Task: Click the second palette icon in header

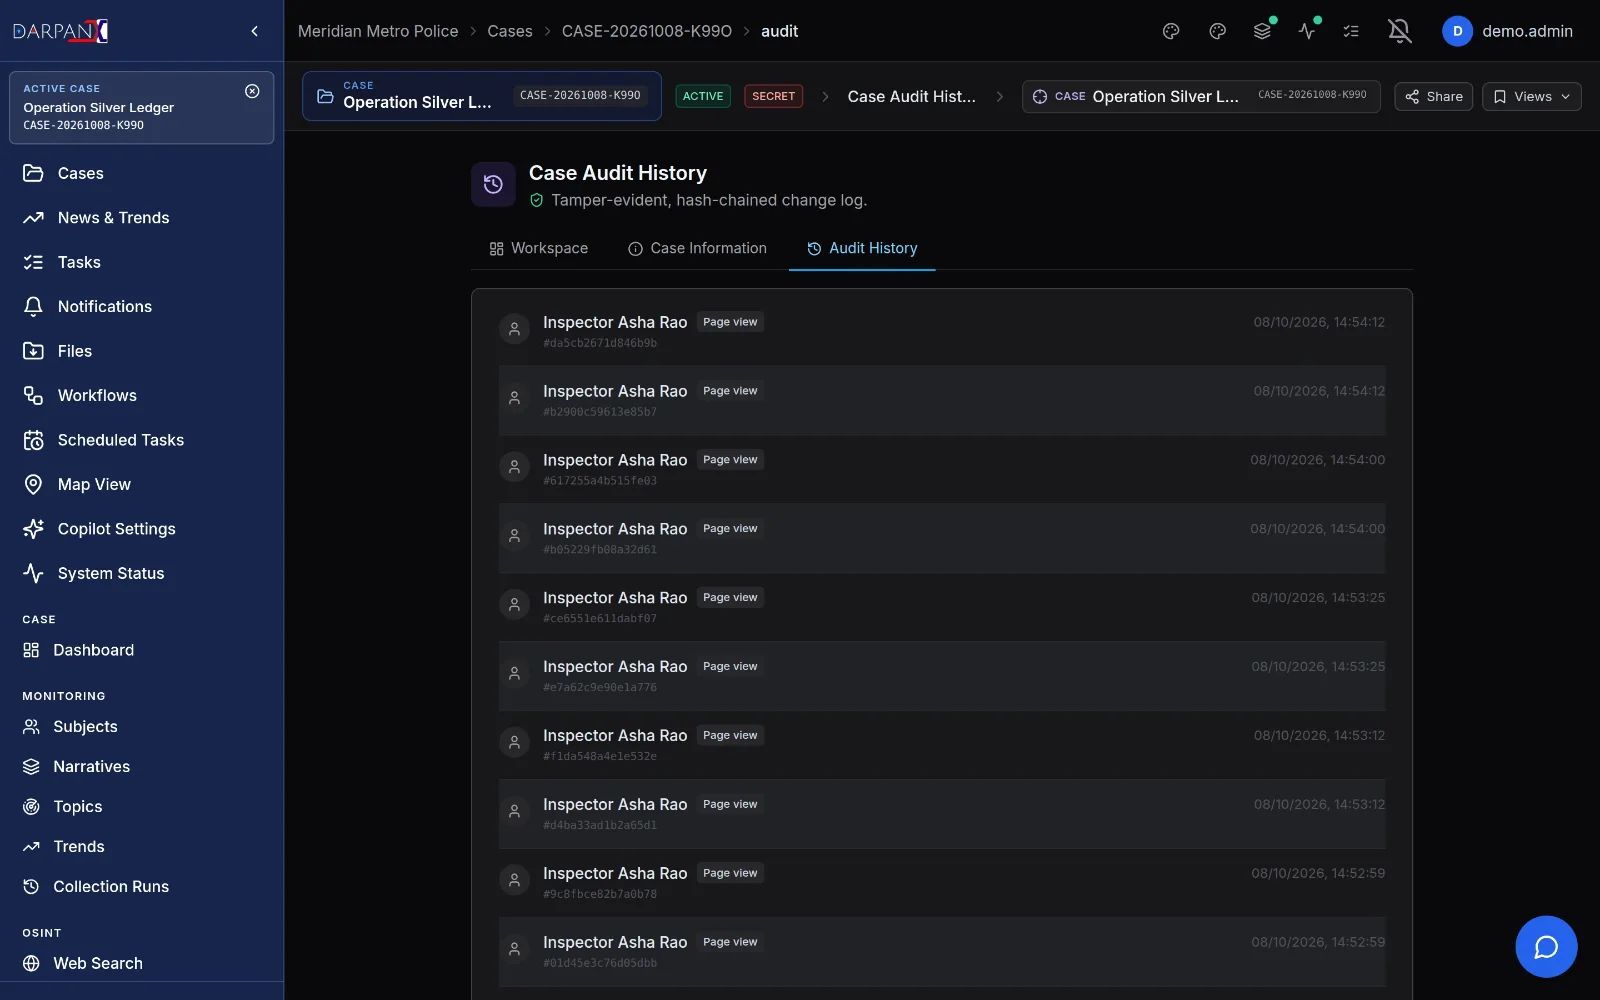Action: [1217, 31]
